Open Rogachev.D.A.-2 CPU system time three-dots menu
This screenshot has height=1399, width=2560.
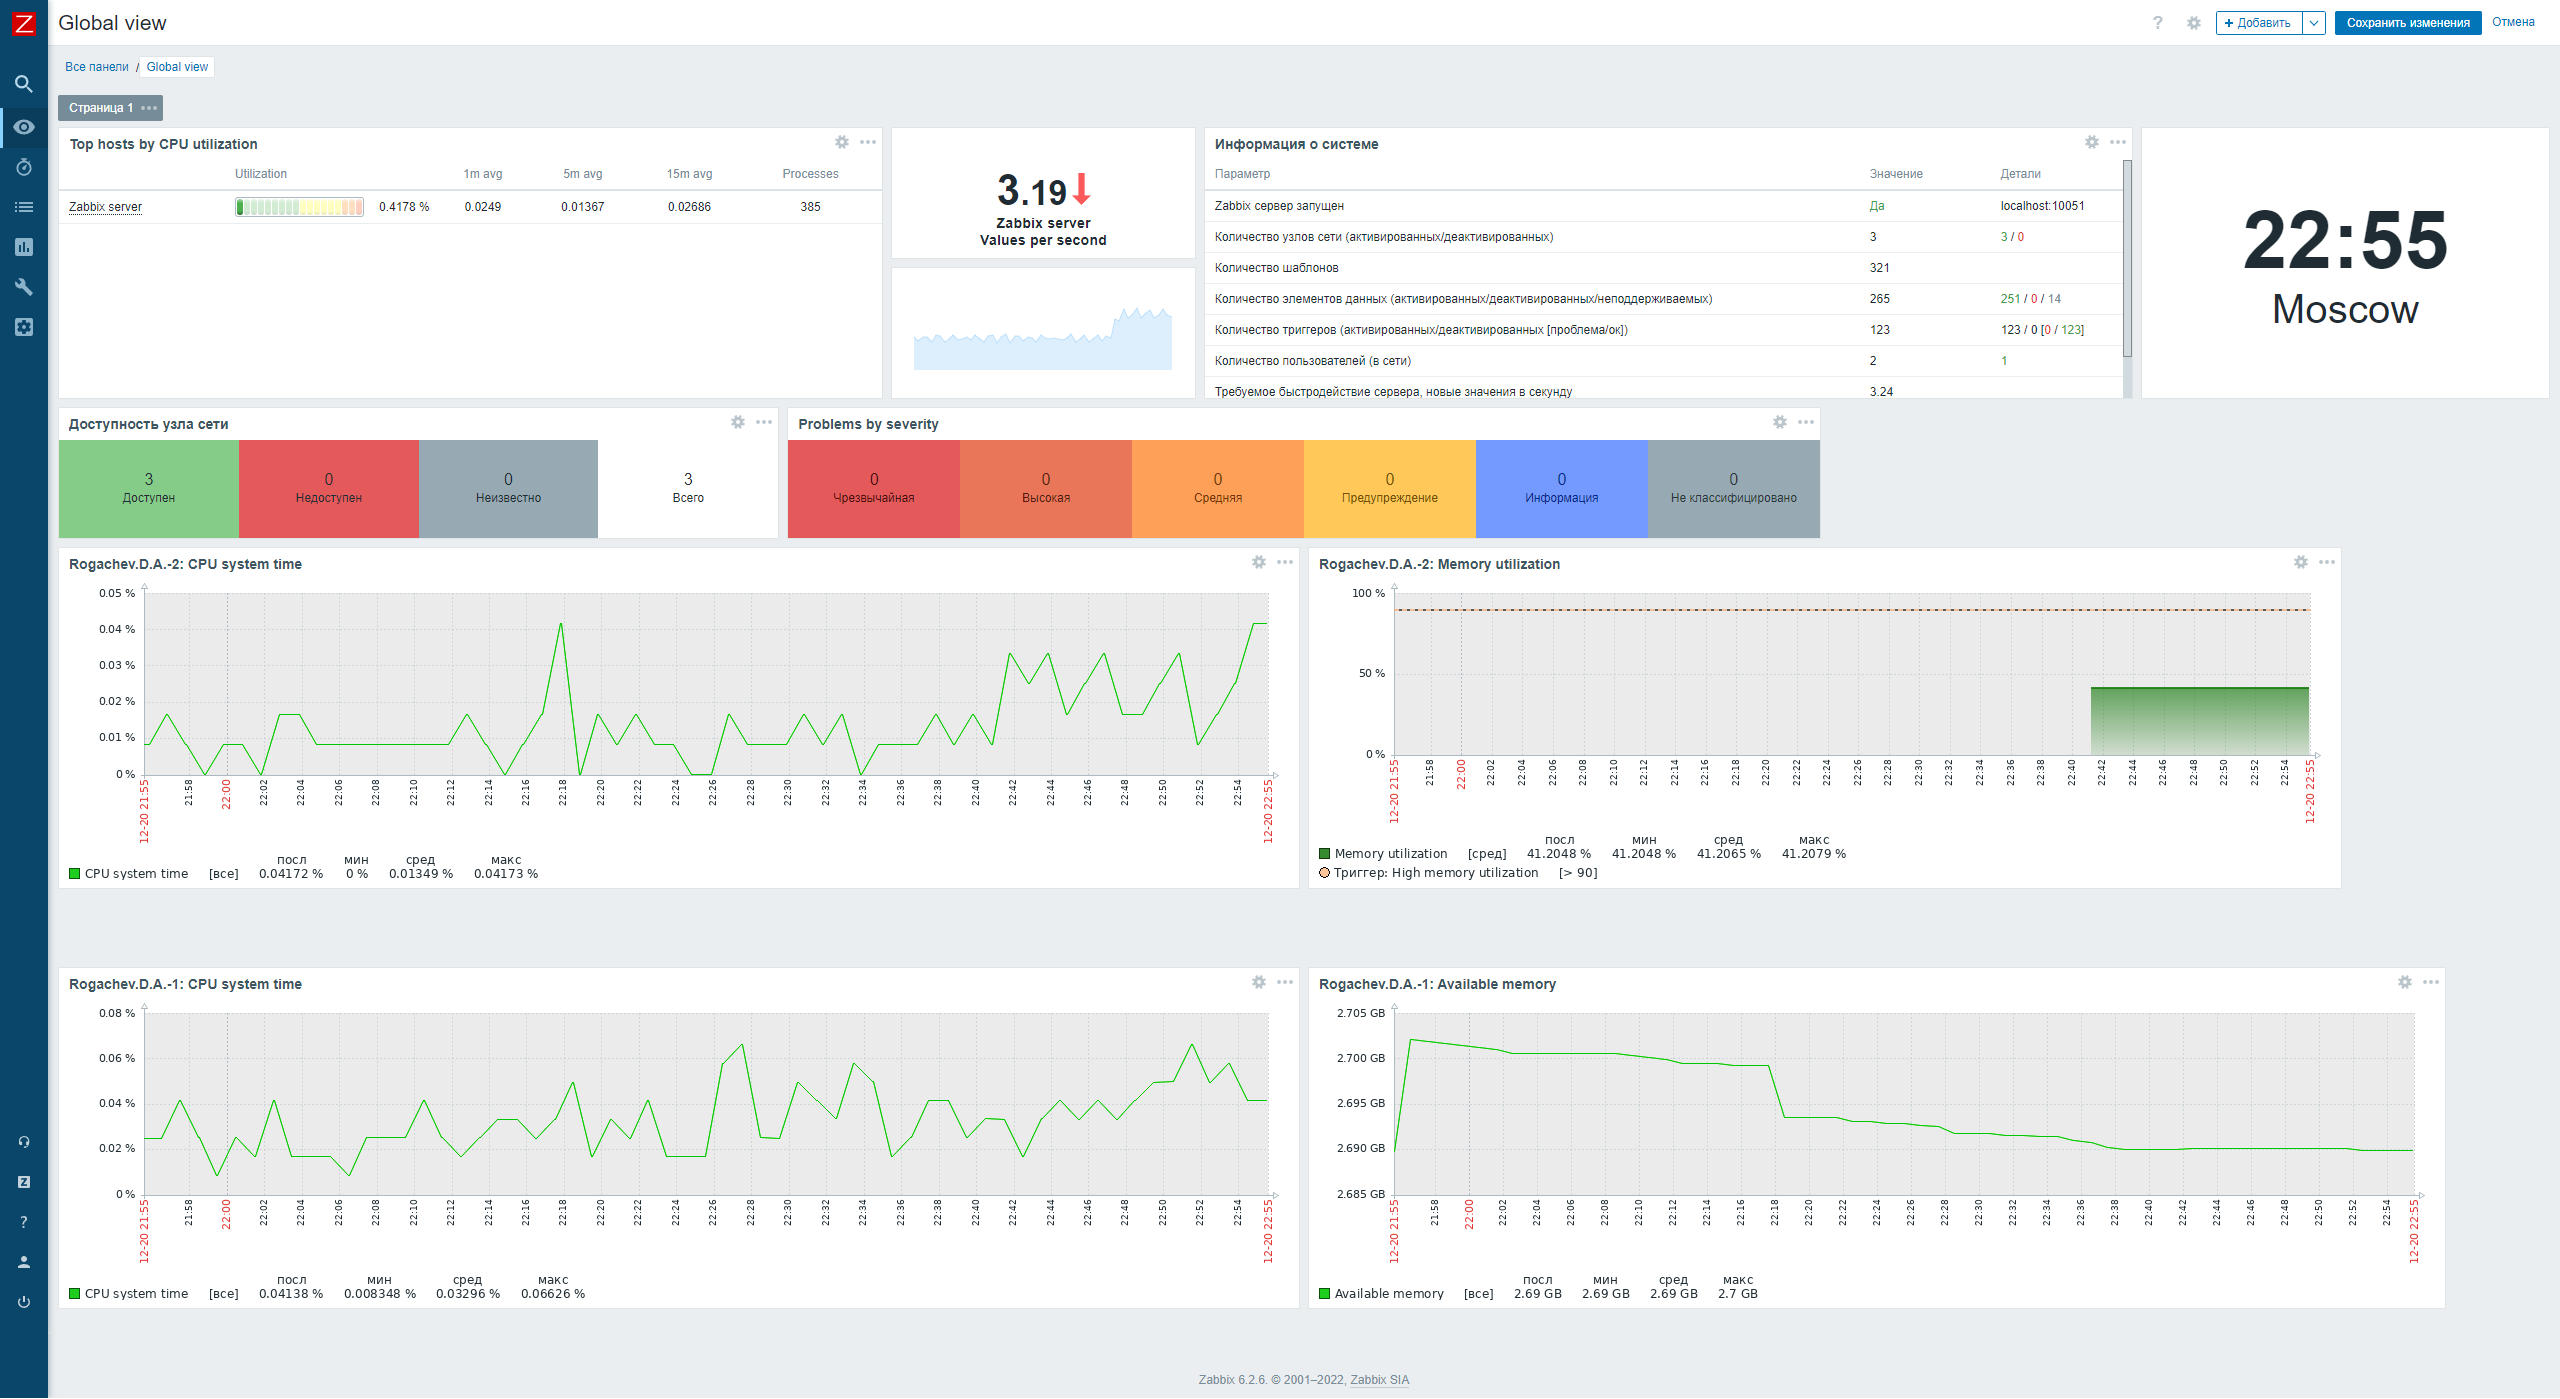tap(1285, 562)
